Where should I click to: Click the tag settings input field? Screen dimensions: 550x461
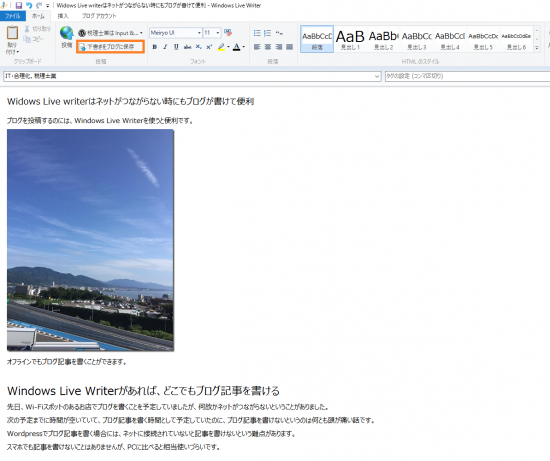point(467,76)
